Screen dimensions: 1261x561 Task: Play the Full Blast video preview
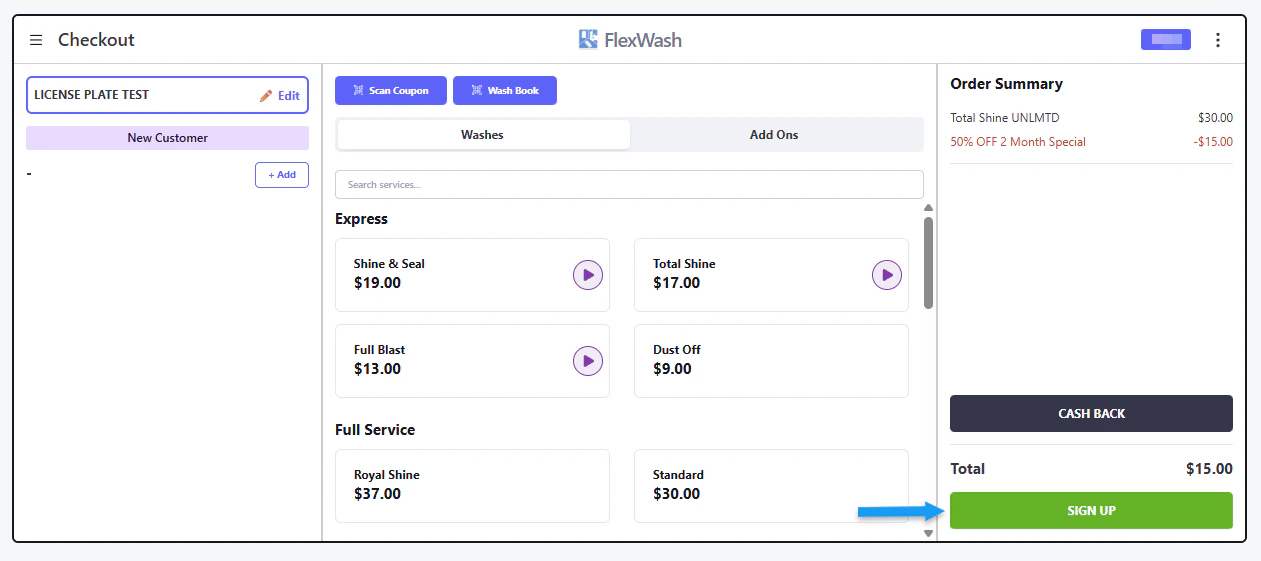(x=588, y=360)
